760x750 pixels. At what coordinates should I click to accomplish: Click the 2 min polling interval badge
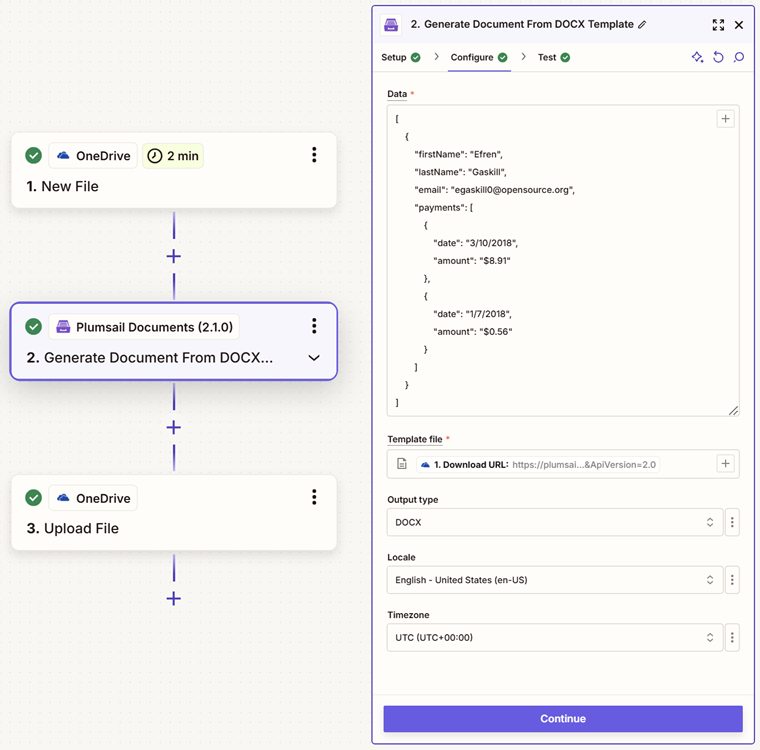[173, 156]
